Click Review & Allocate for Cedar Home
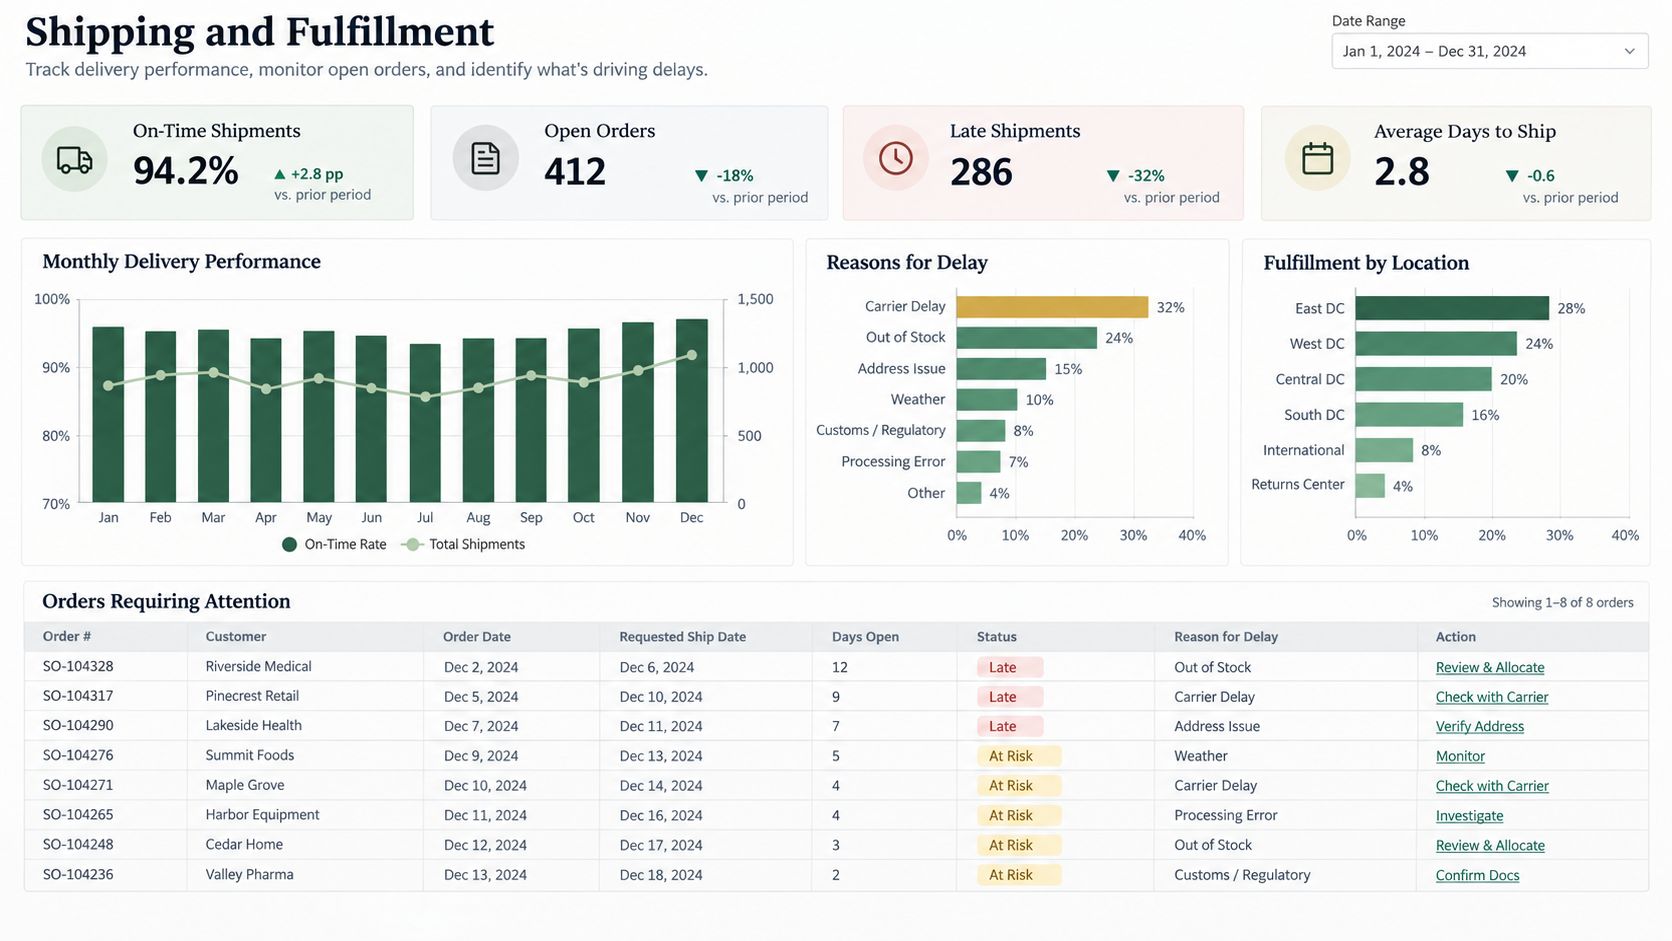 point(1490,845)
